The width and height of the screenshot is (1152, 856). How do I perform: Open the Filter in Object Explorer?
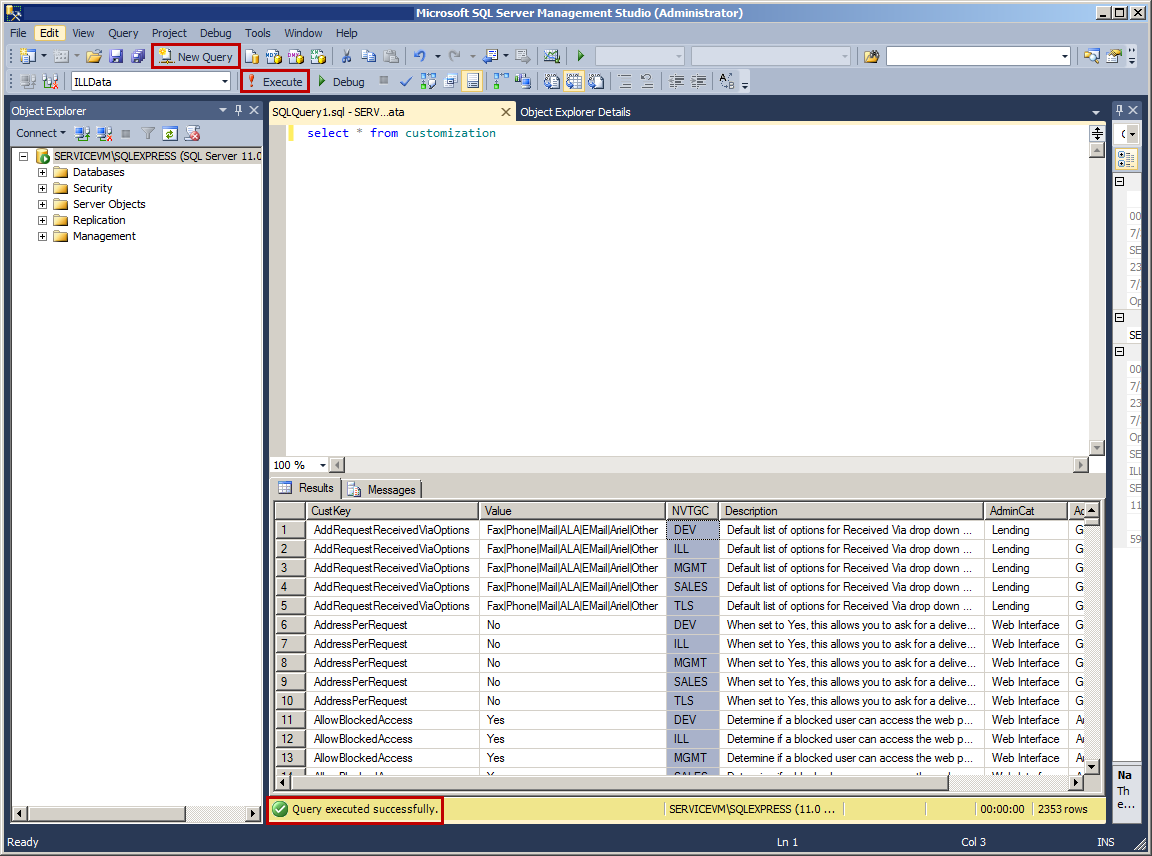click(148, 132)
